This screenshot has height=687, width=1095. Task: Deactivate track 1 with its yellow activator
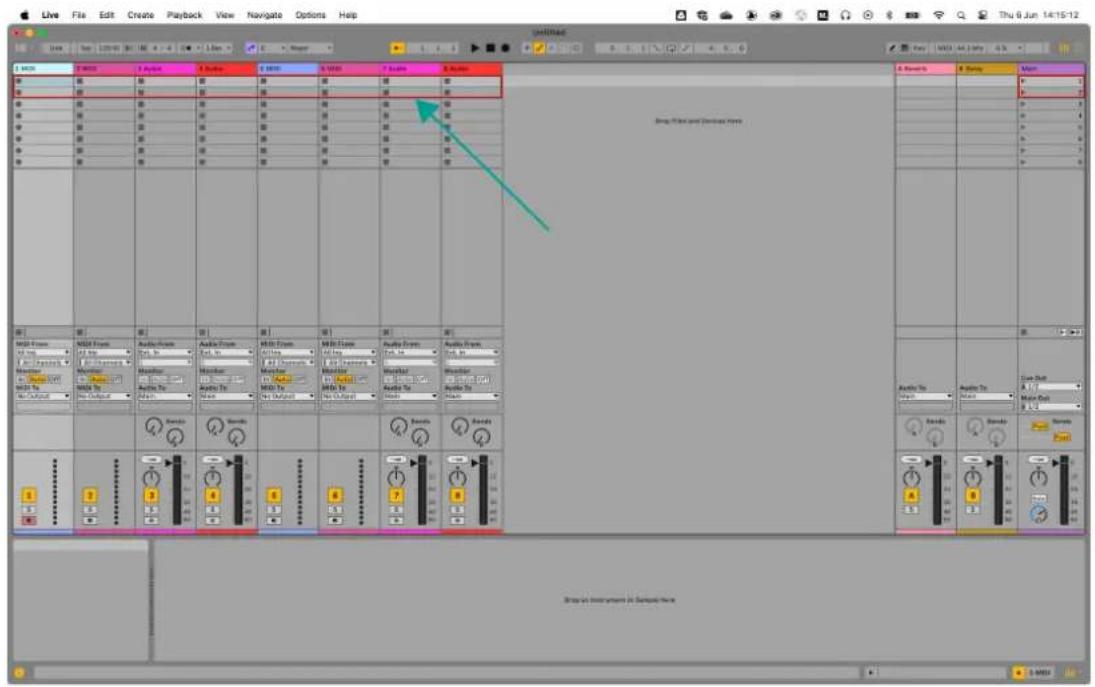[29, 496]
